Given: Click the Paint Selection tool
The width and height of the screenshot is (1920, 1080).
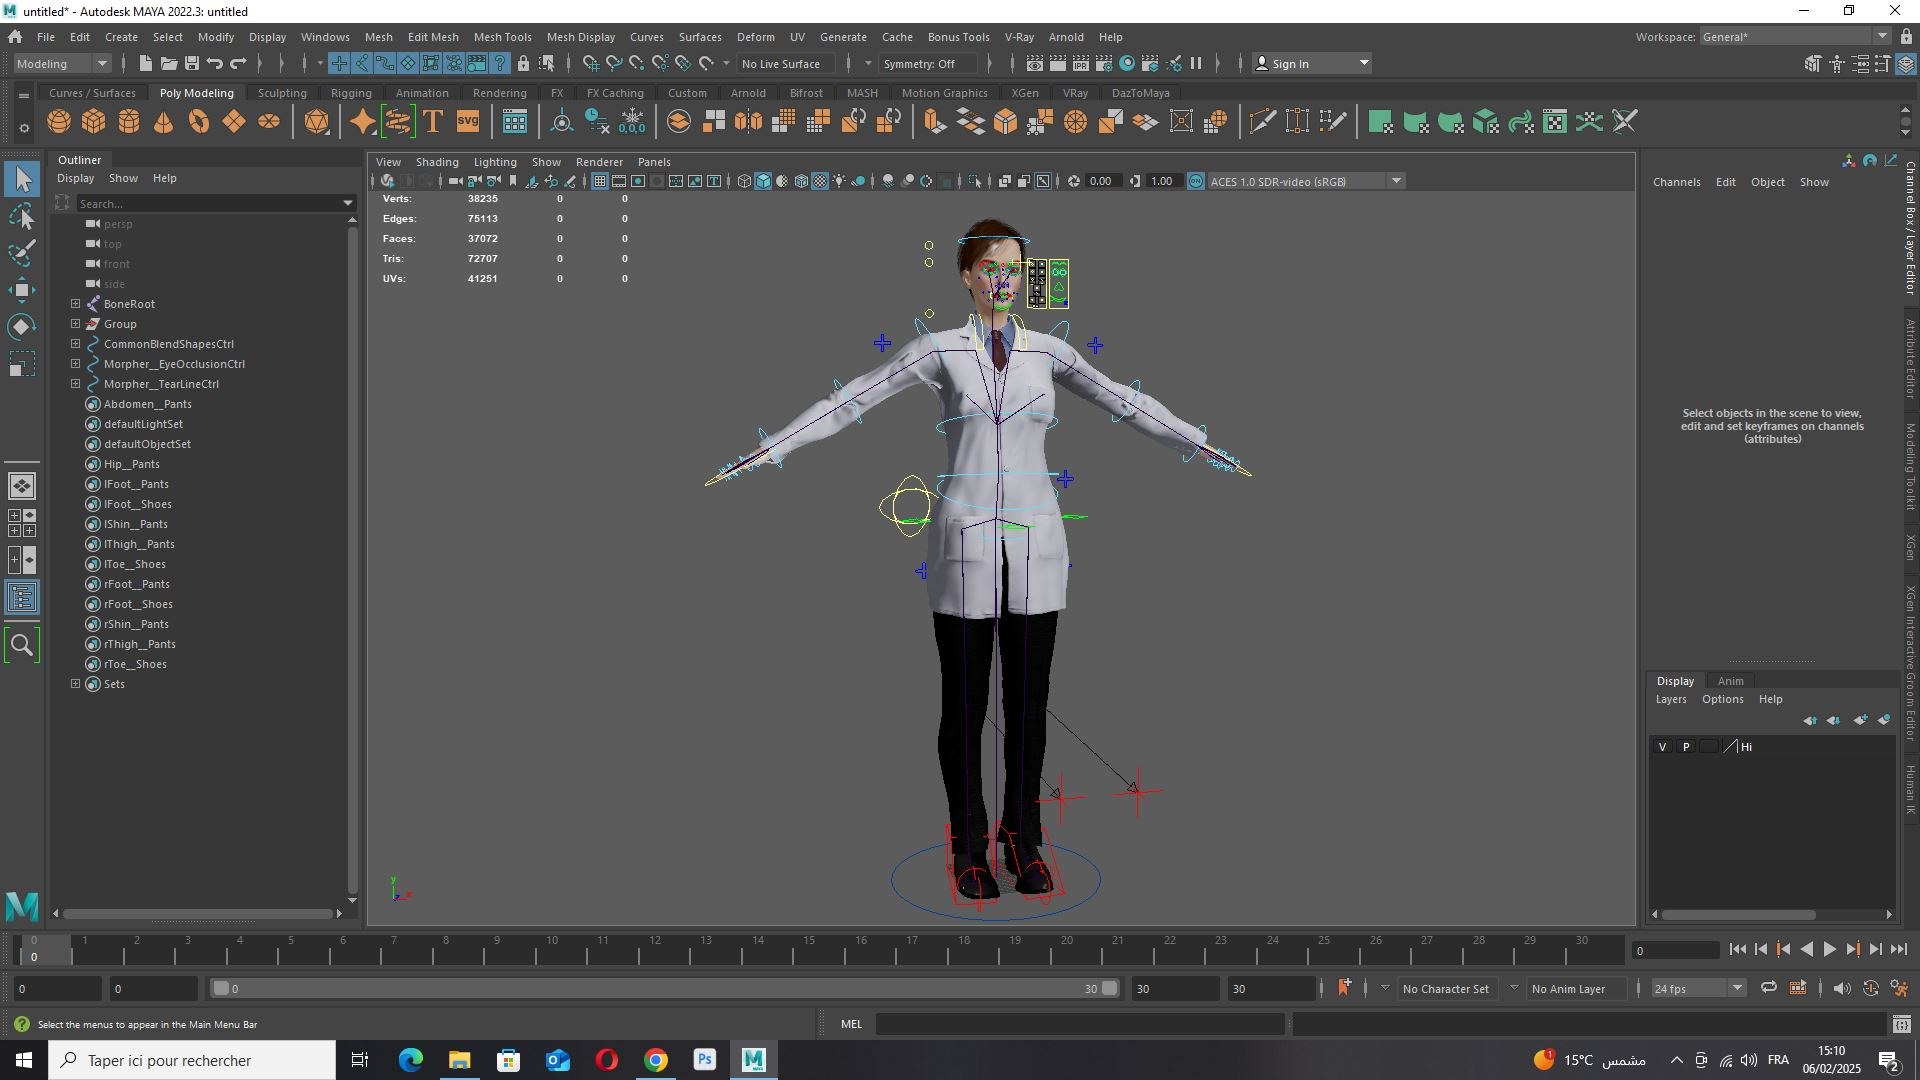Looking at the screenshot, I should 22,253.
